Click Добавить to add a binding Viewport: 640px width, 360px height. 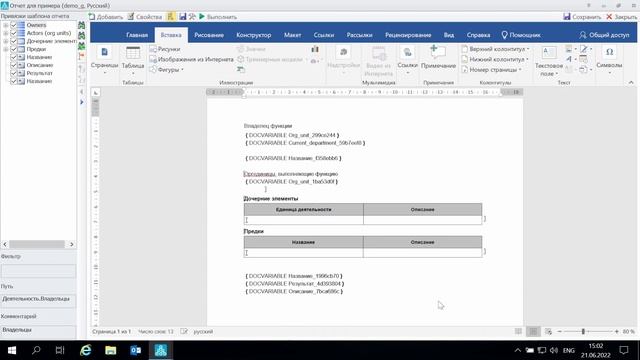tap(106, 17)
